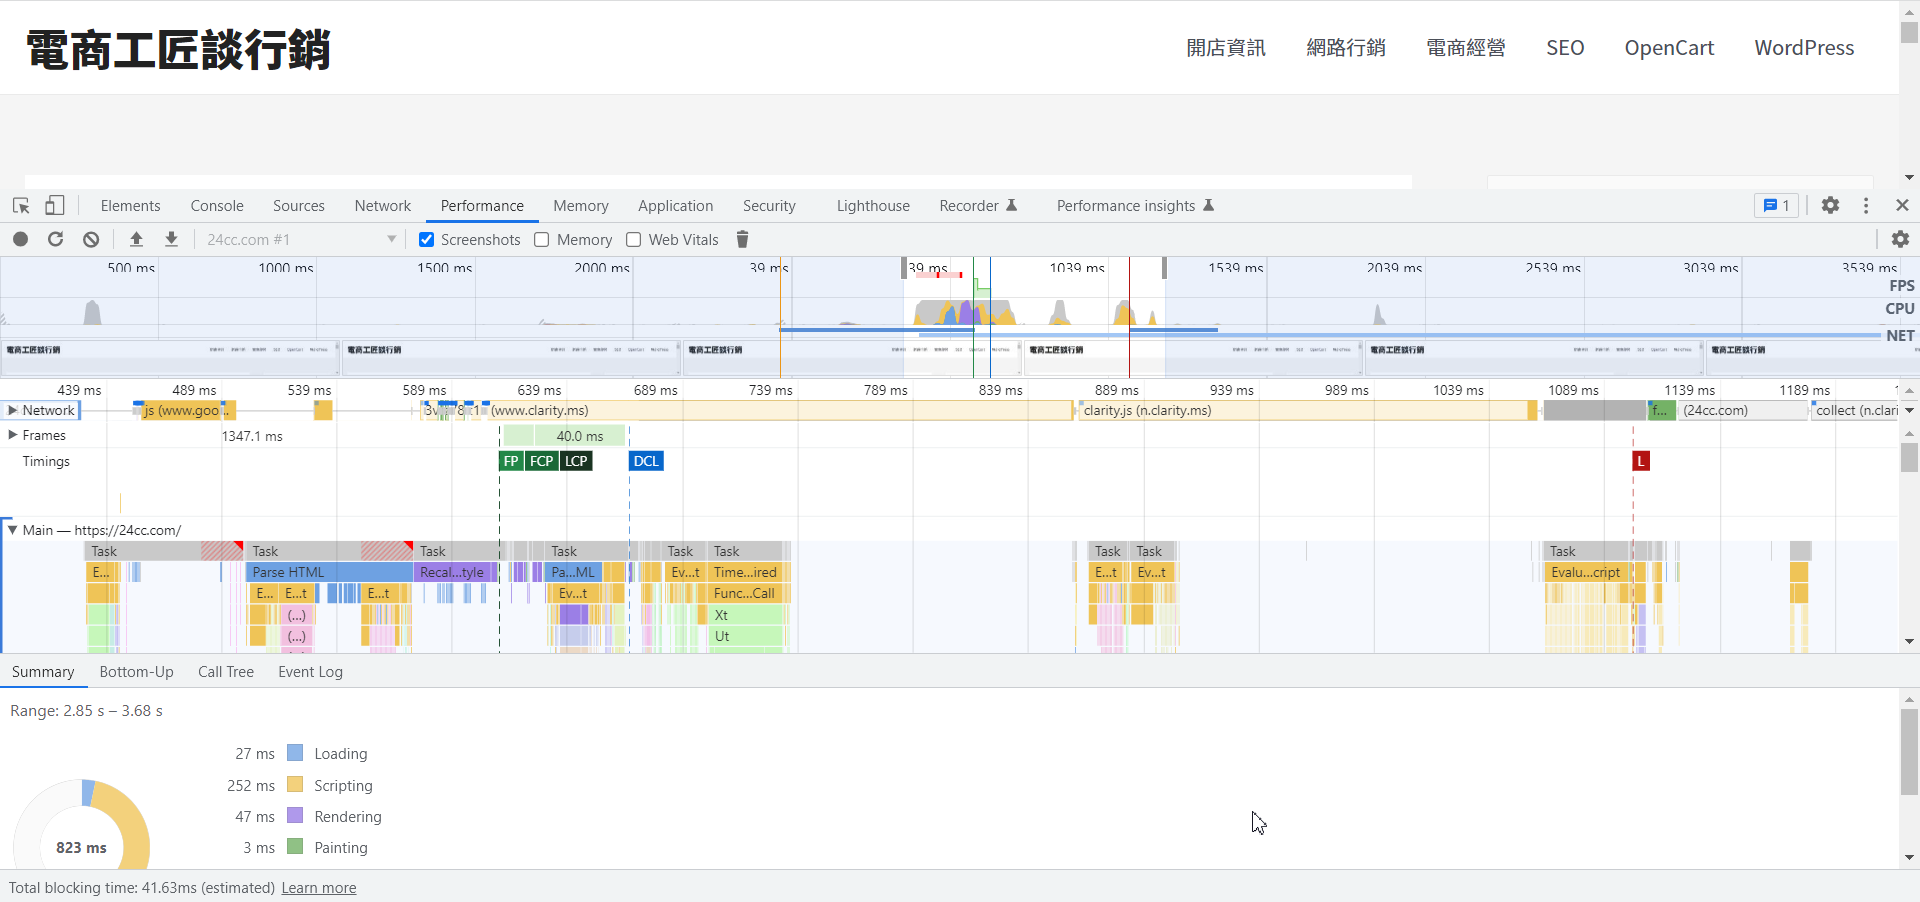Toggle the Memory checkbox in Performance toolbar
Viewport: 1920px width, 902px height.
pyautogui.click(x=542, y=240)
